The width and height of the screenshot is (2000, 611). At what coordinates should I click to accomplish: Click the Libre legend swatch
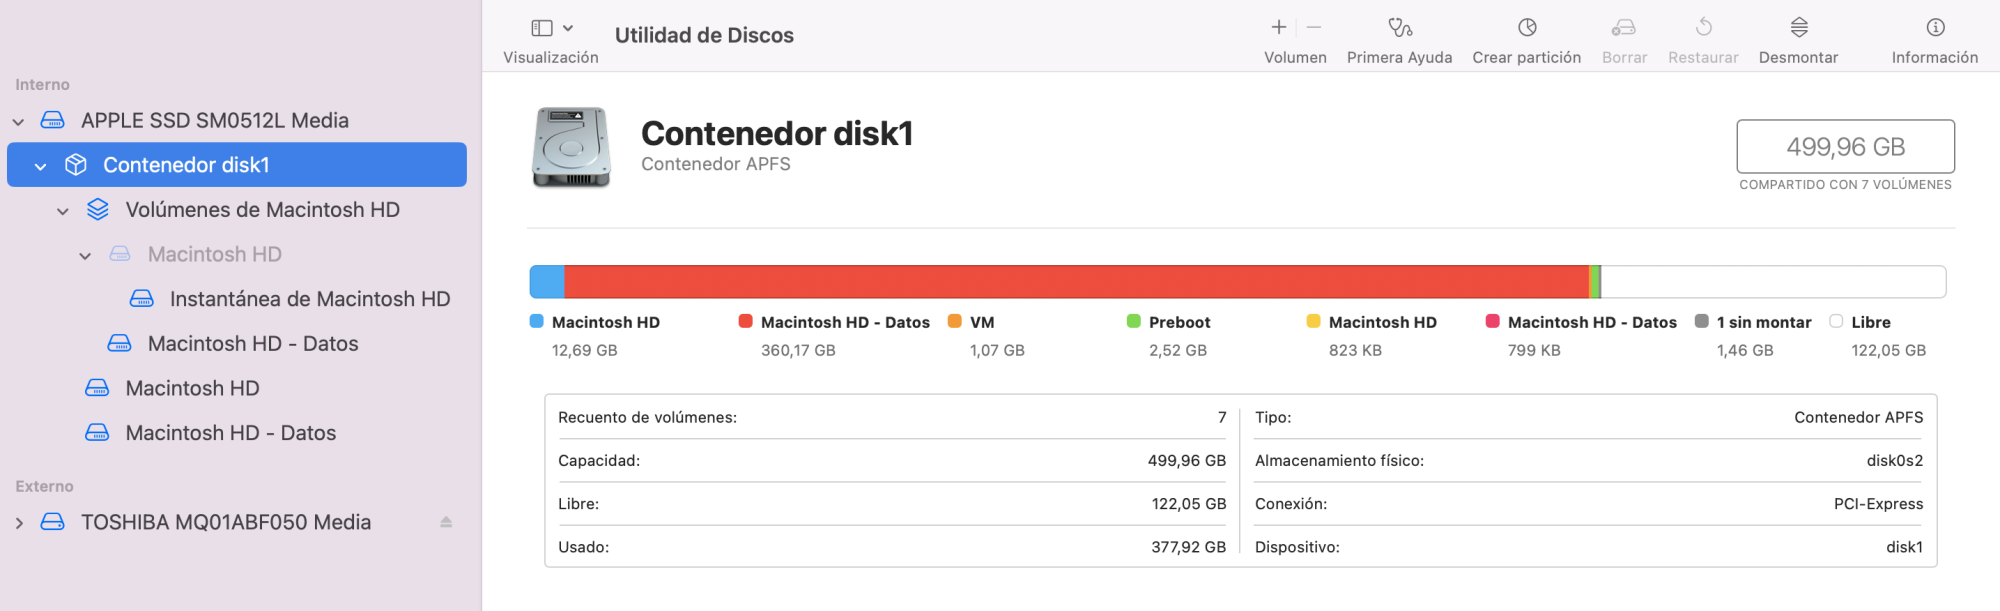[1836, 321]
